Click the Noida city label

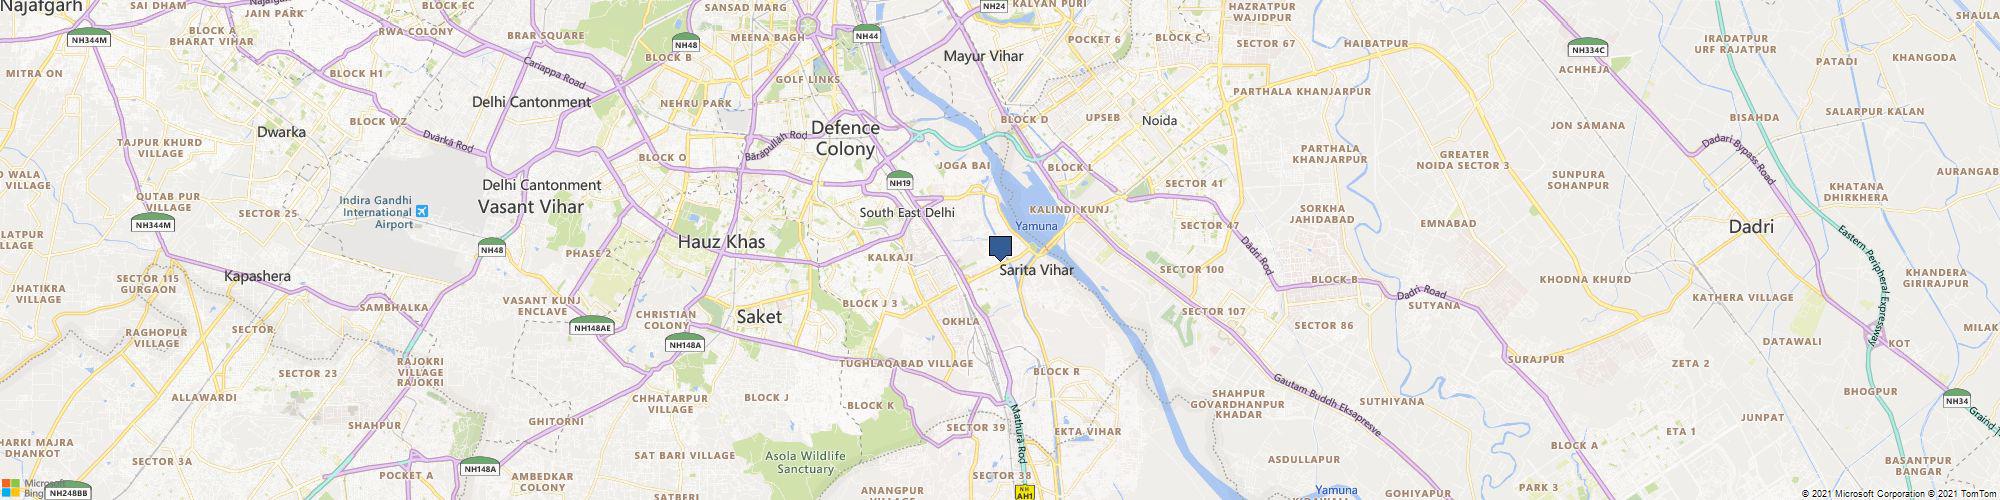[1159, 120]
